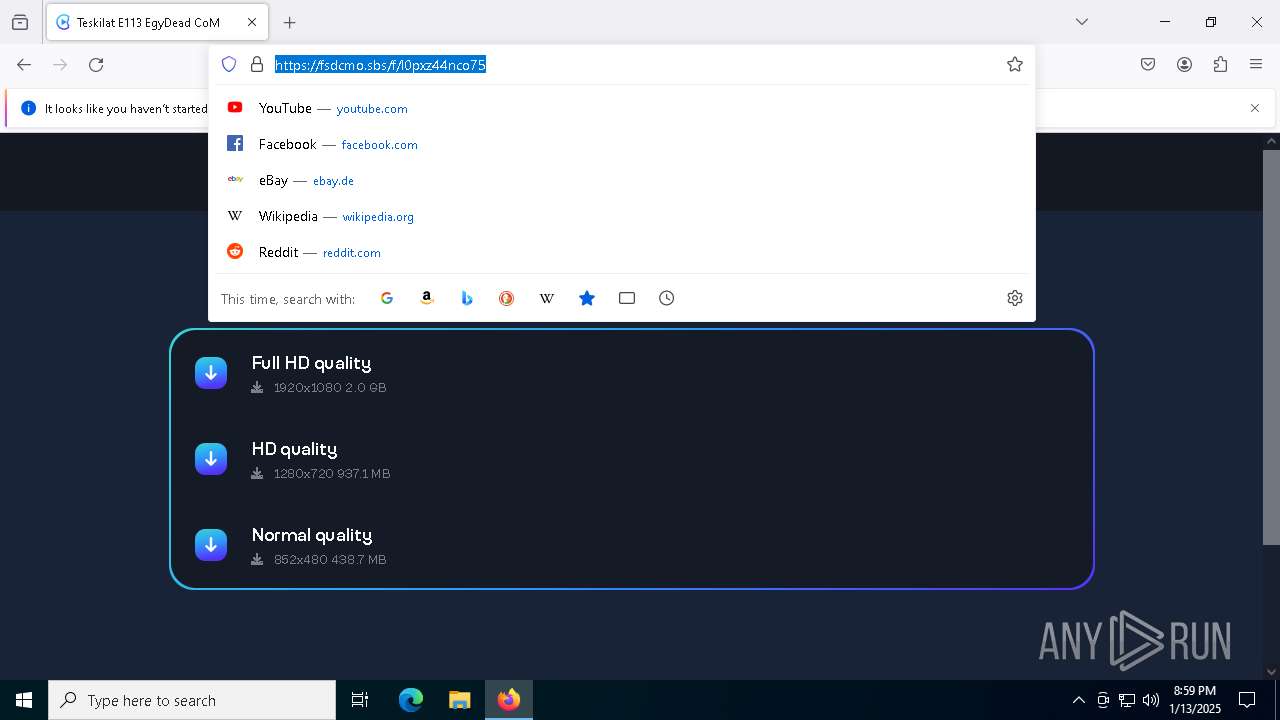Click the HD quality title

pos(294,449)
